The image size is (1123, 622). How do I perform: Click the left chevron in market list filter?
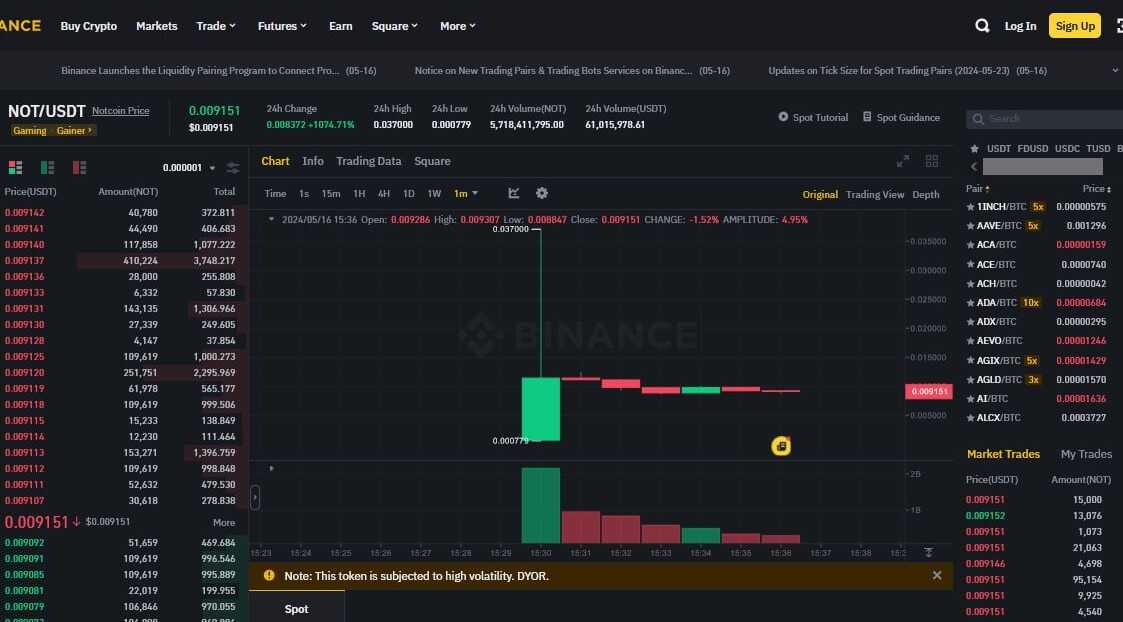(973, 167)
